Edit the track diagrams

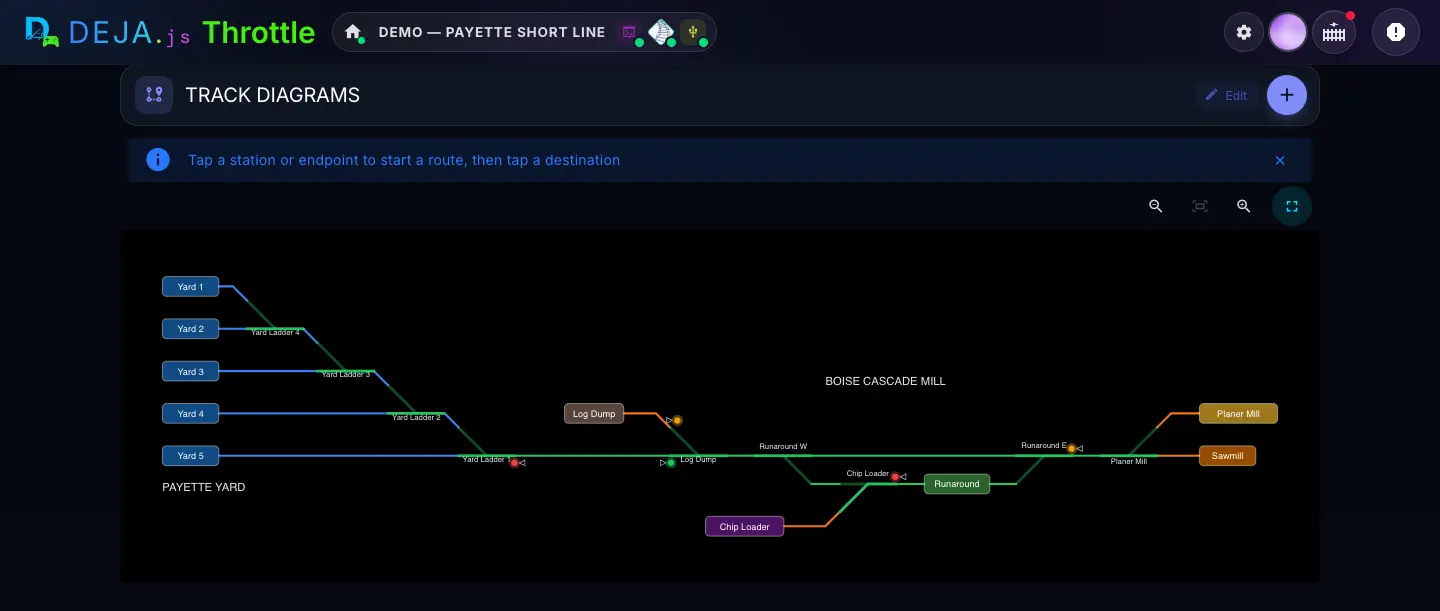coord(1226,95)
